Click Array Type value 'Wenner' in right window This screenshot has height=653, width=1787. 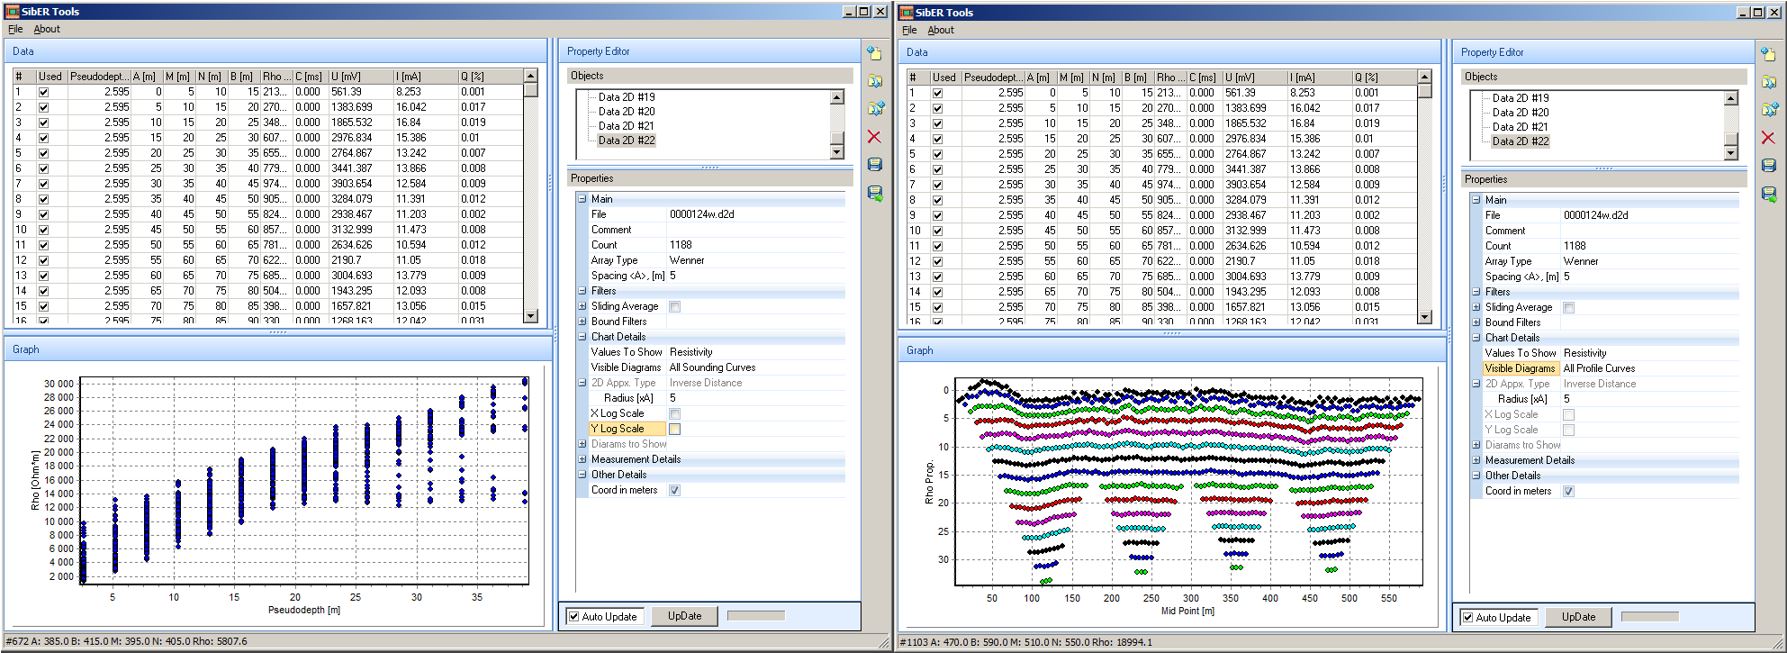pos(1581,261)
